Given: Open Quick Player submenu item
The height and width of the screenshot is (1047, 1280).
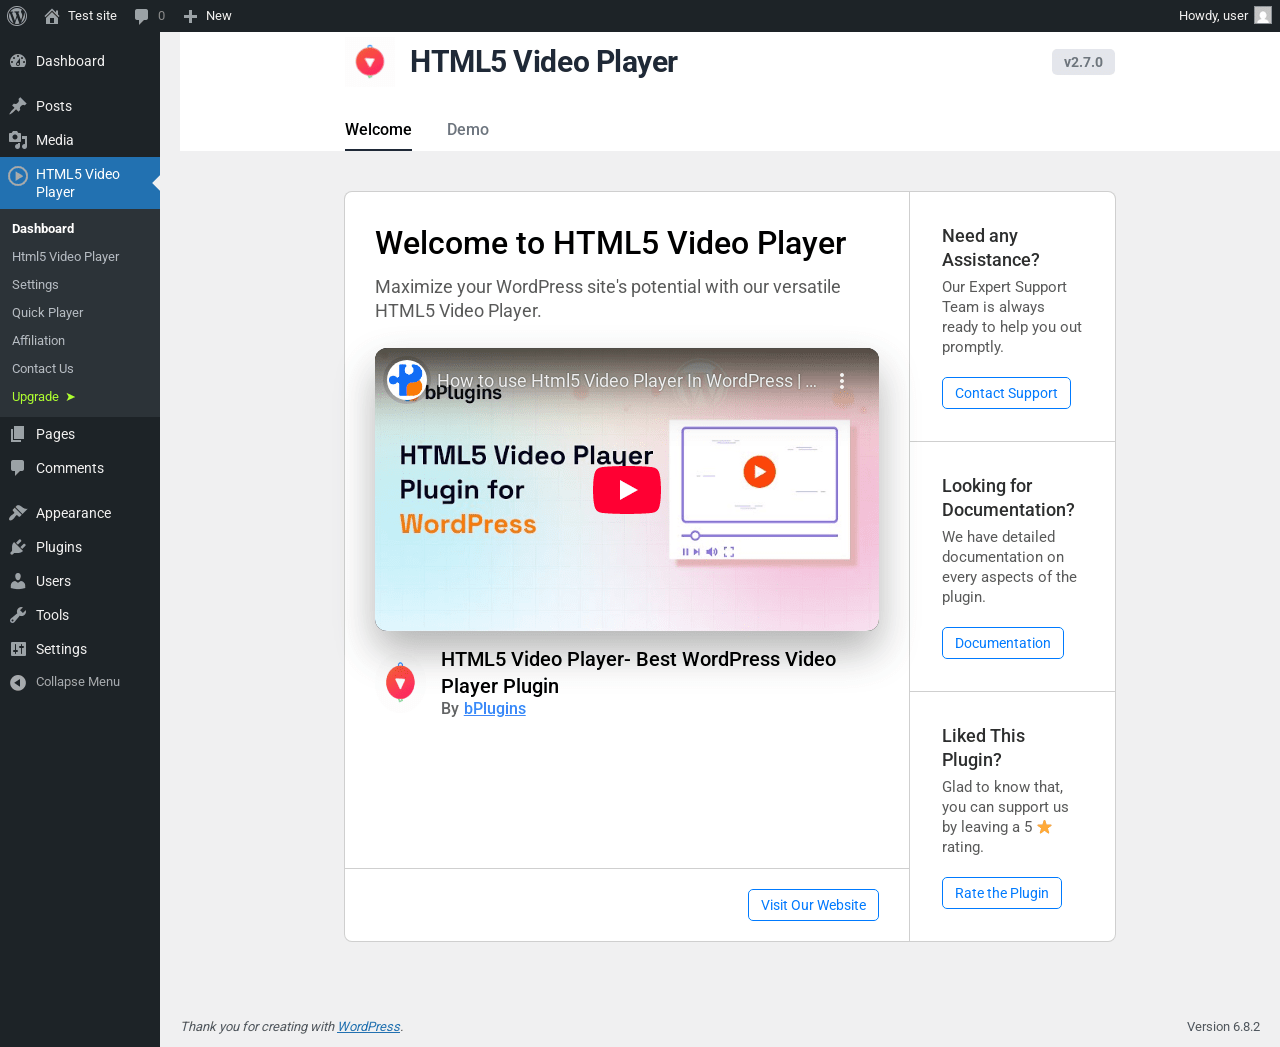Looking at the screenshot, I should pyautogui.click(x=48, y=313).
